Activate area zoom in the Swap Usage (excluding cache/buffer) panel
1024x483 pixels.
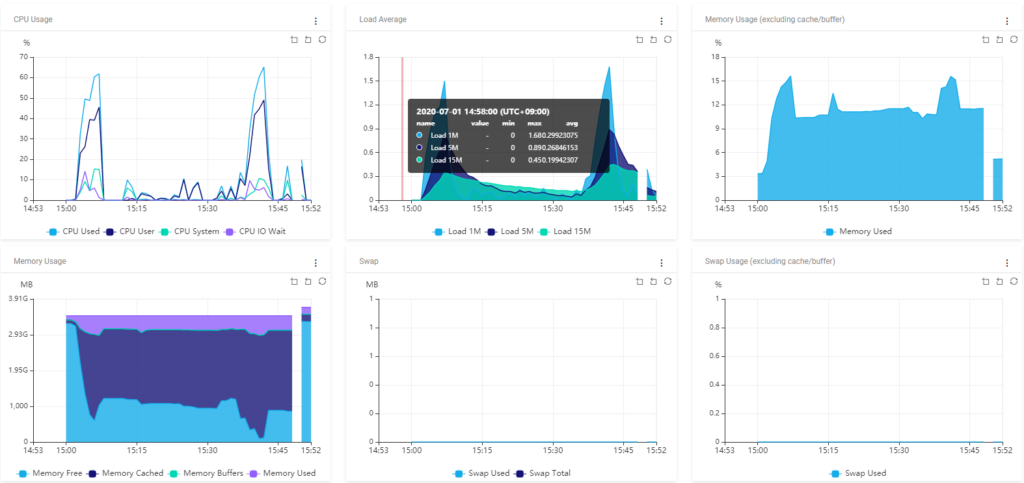click(987, 282)
